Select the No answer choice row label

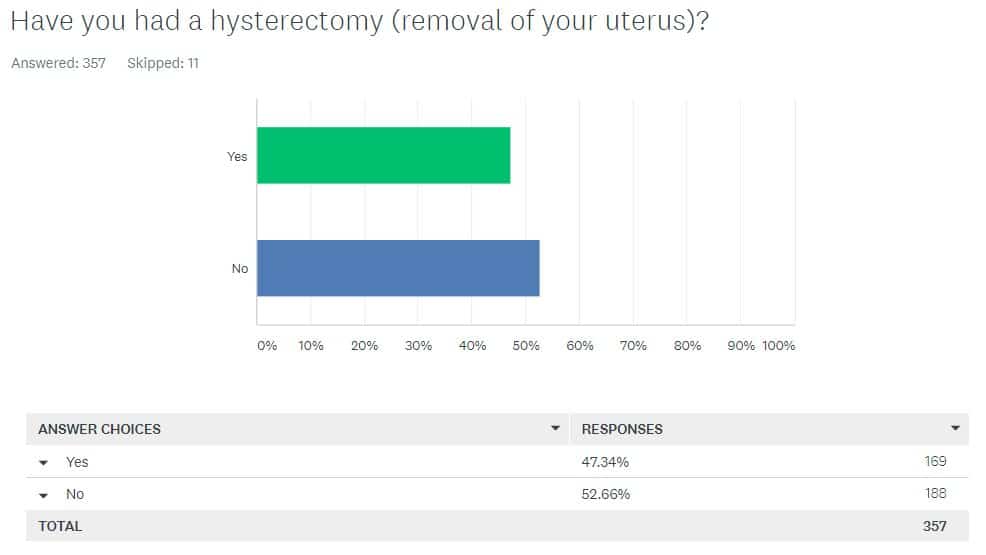point(75,494)
